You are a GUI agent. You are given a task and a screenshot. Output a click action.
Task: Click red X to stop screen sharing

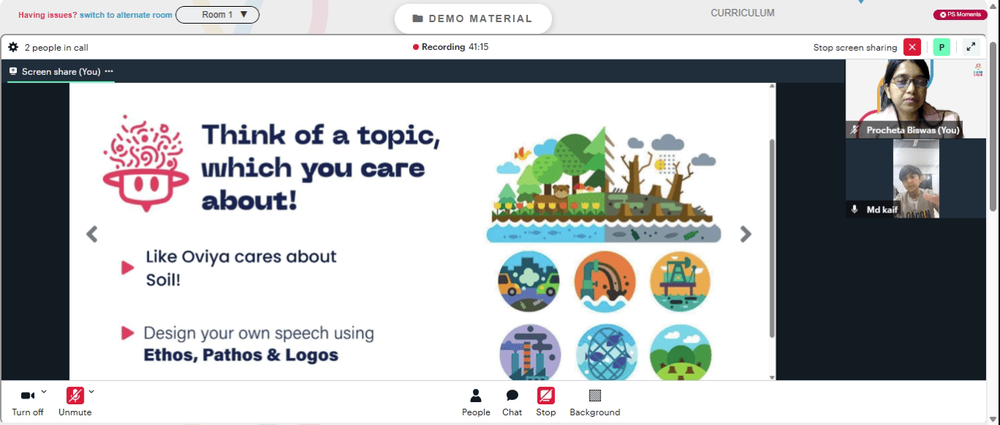pyautogui.click(x=912, y=47)
